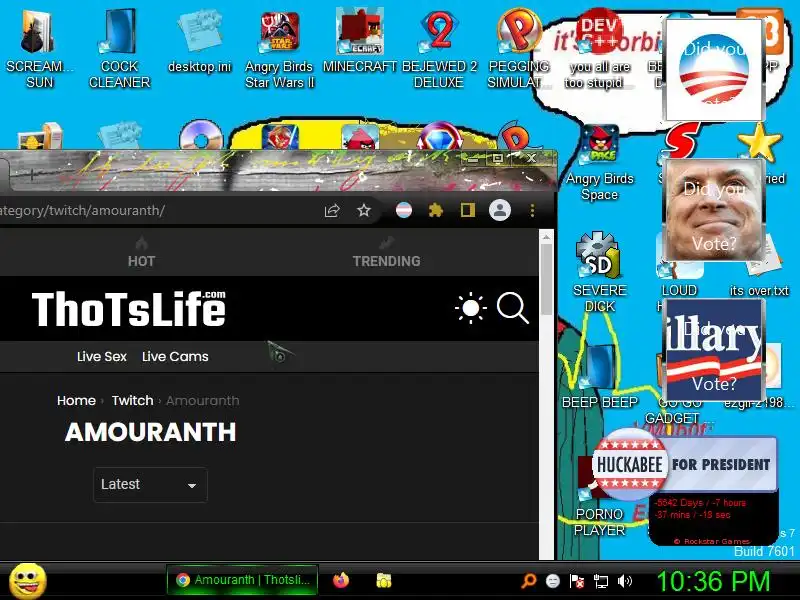Viewport: 800px width, 600px height.
Task: Go to Twitch breadcrumb link
Action: click(132, 401)
